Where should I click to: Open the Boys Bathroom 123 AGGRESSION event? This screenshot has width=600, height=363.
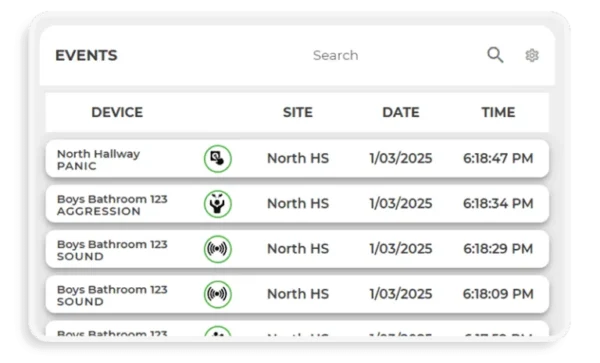pos(297,203)
